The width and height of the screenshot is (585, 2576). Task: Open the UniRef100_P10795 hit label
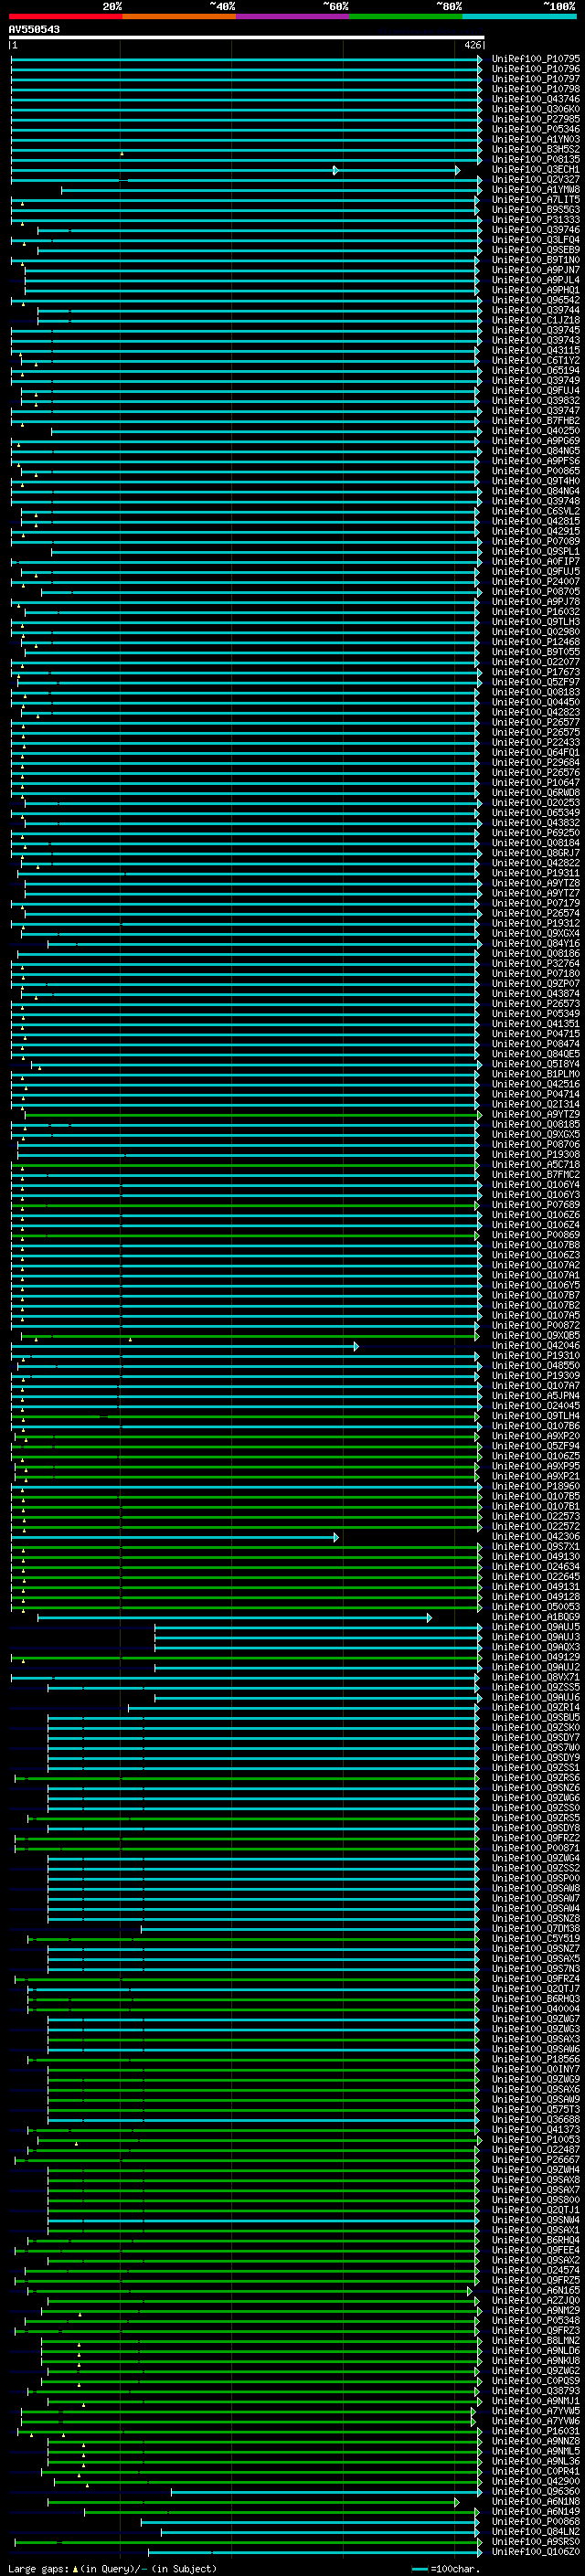click(x=536, y=59)
